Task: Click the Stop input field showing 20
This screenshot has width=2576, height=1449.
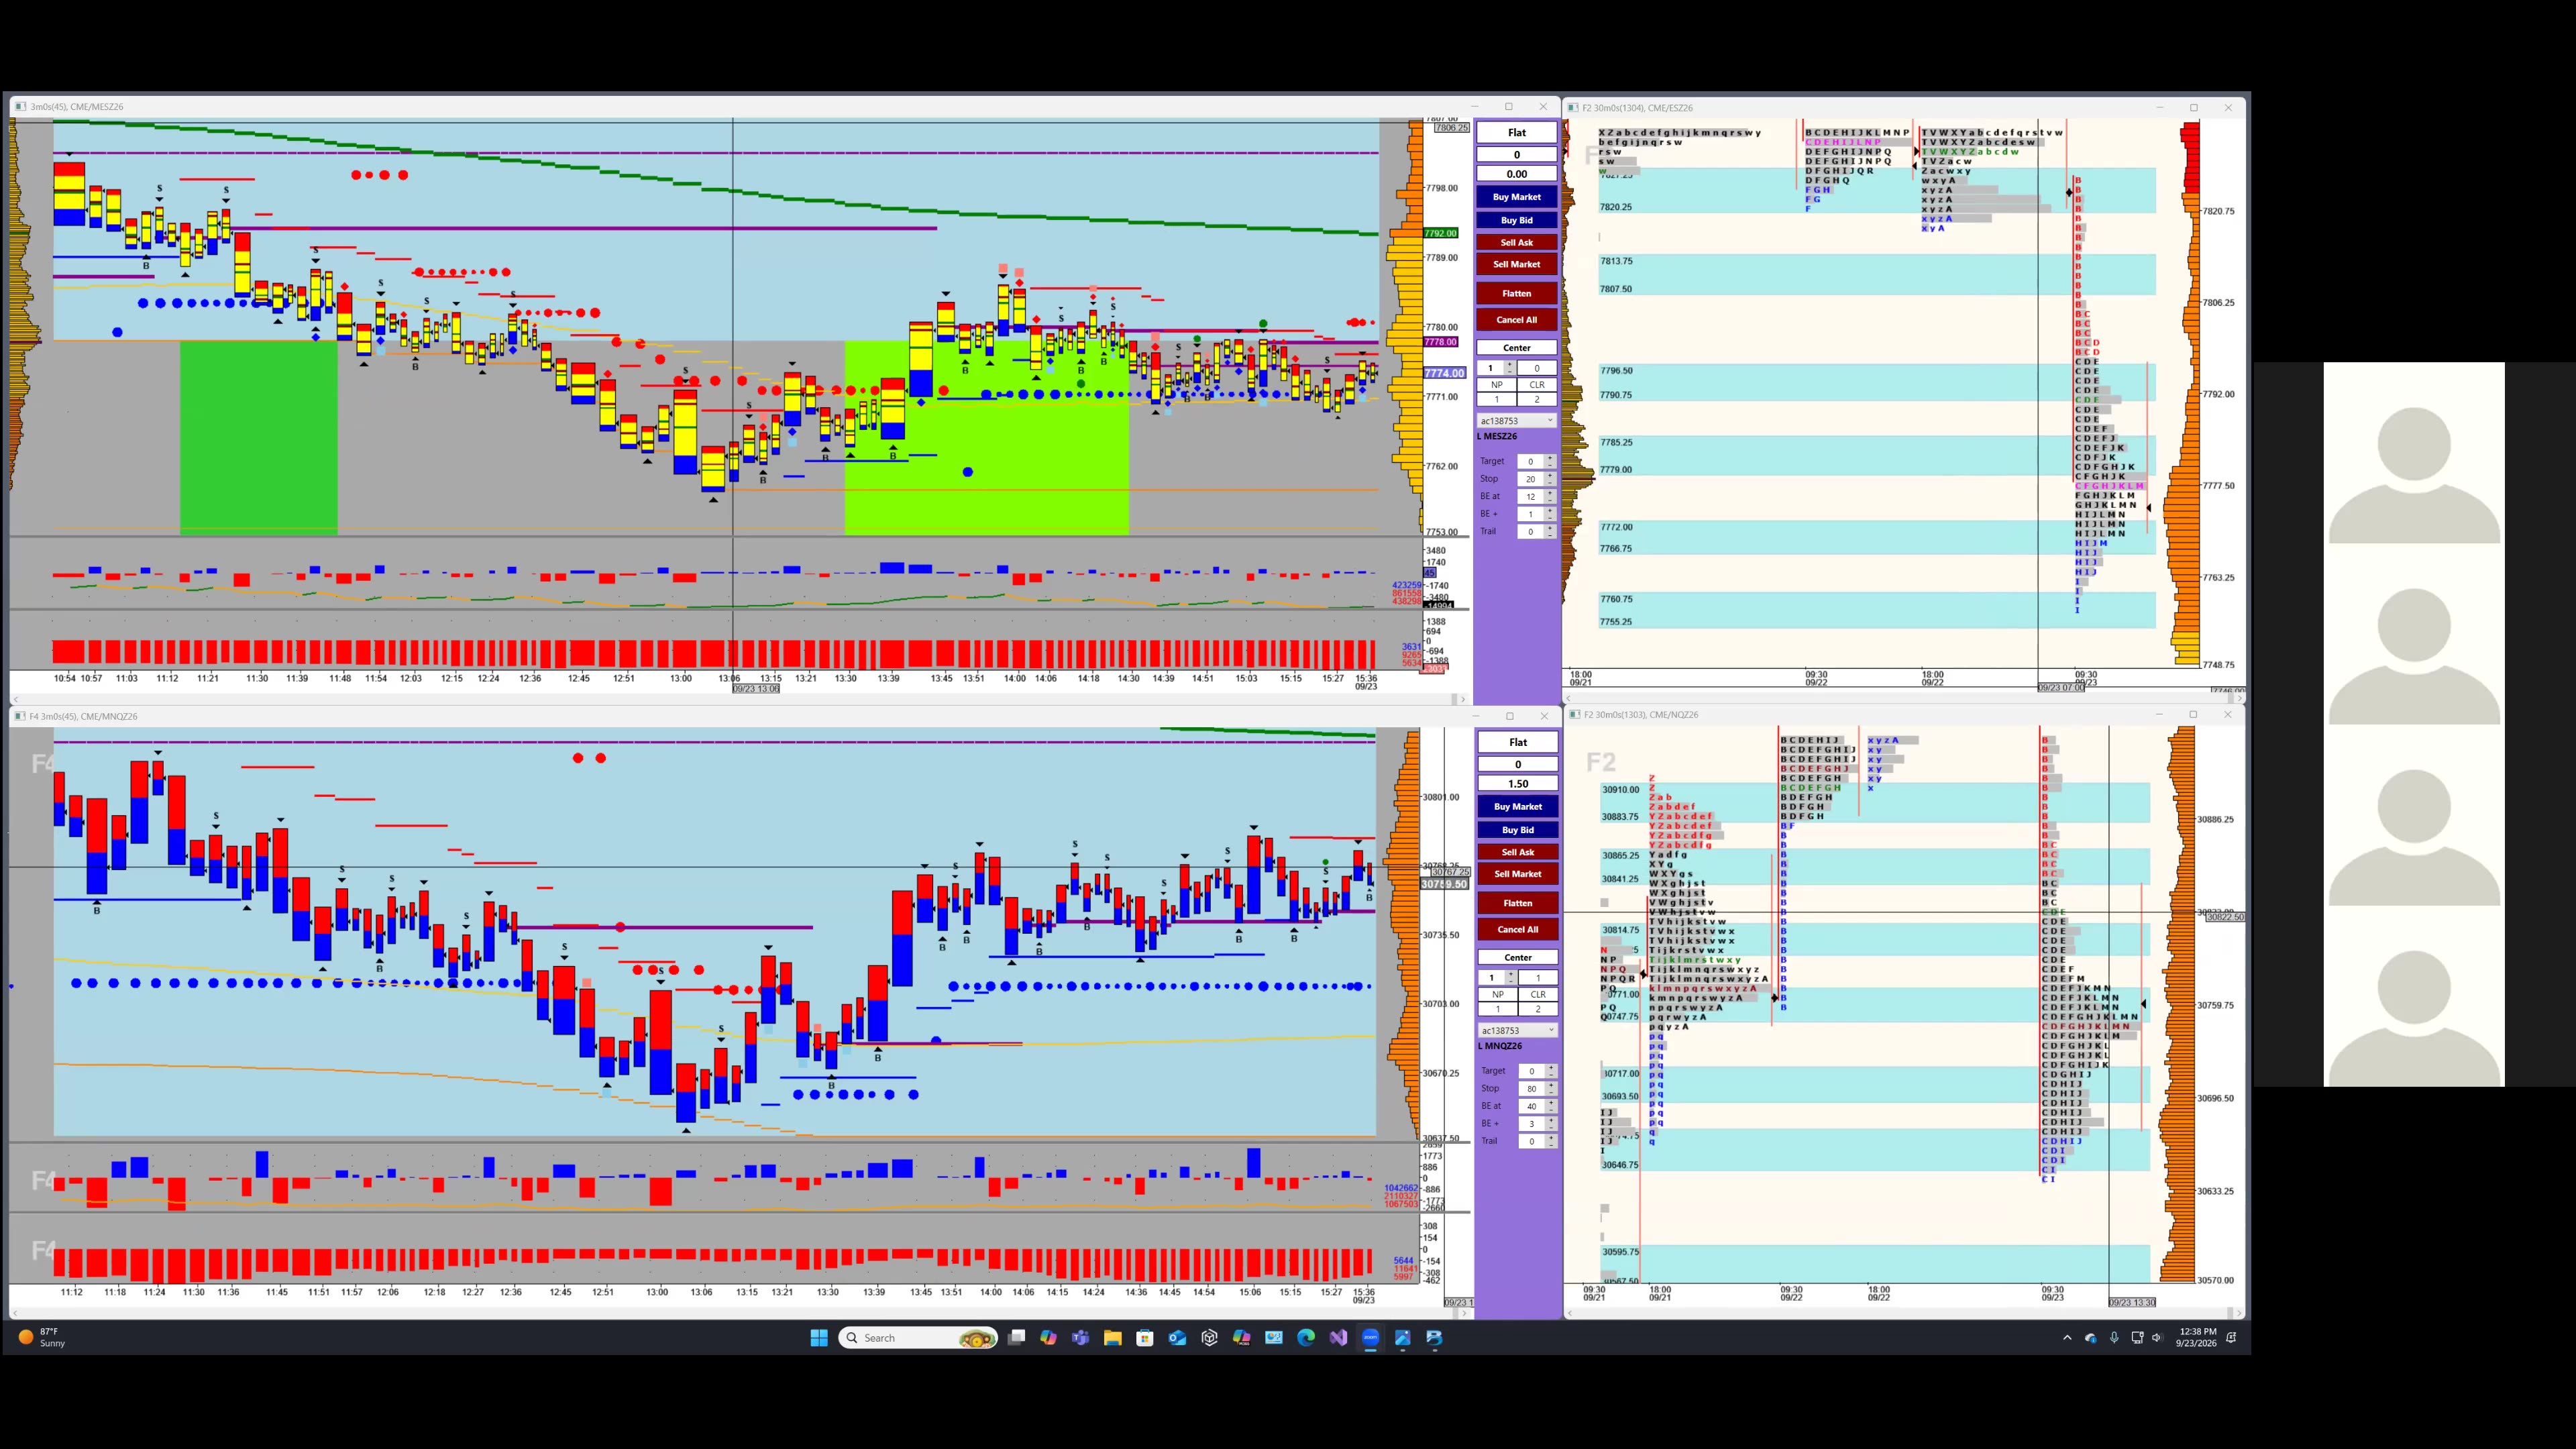Action: click(x=1531, y=479)
